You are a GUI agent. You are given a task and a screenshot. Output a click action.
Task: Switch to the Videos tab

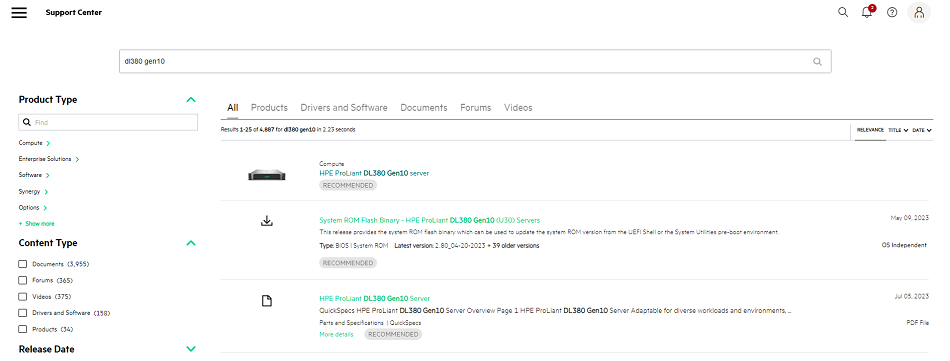pyautogui.click(x=518, y=108)
